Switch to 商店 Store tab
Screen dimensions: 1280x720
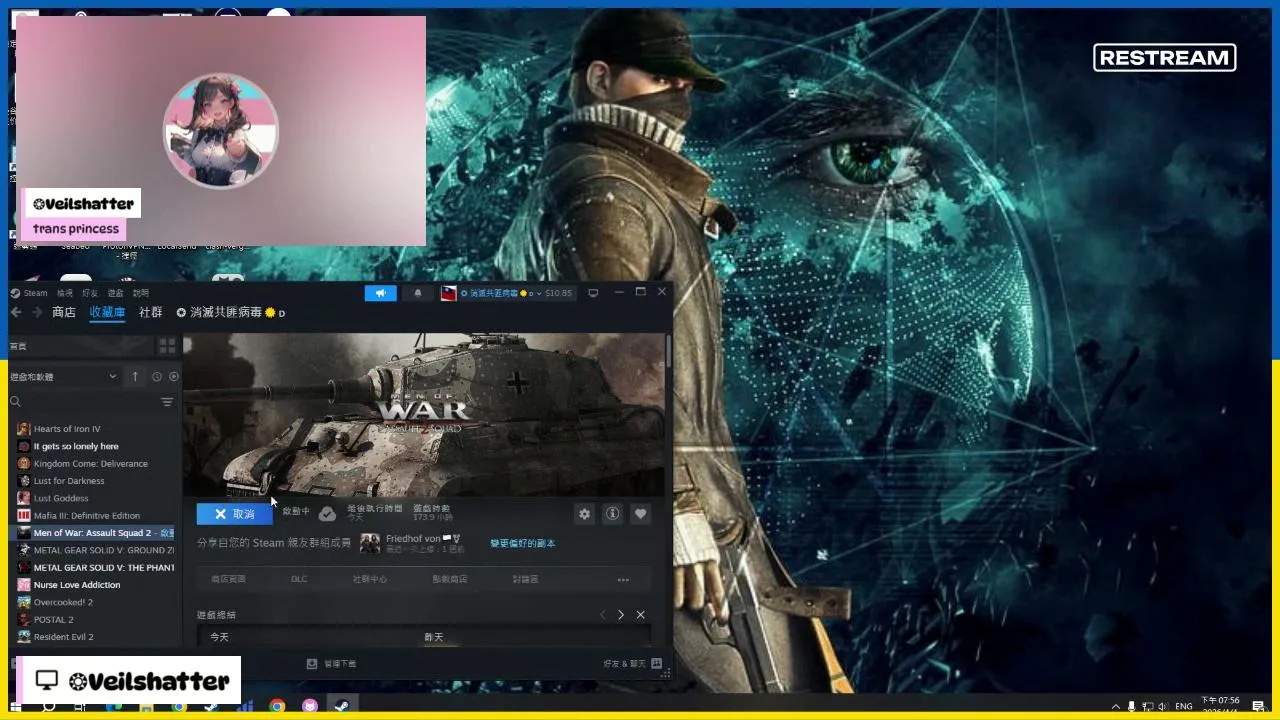pos(64,312)
